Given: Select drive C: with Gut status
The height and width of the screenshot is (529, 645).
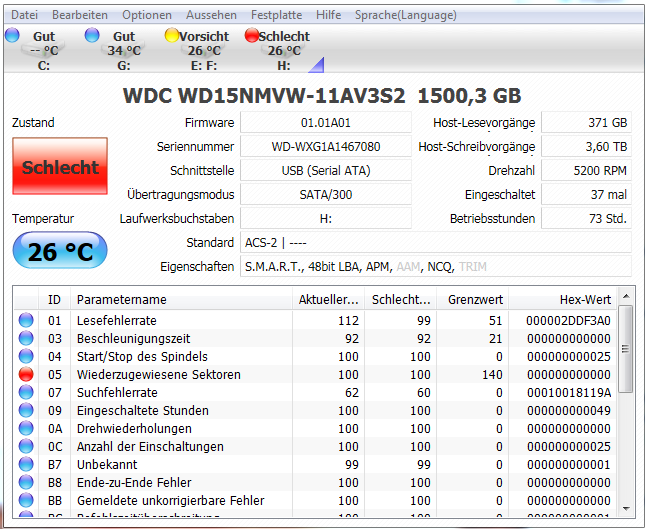Looking at the screenshot, I should 43,50.
